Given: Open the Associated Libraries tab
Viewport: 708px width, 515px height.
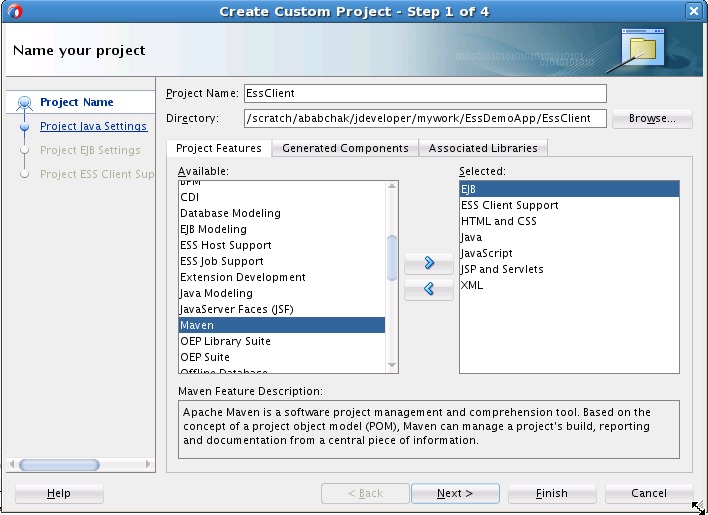Looking at the screenshot, I should tap(483, 148).
